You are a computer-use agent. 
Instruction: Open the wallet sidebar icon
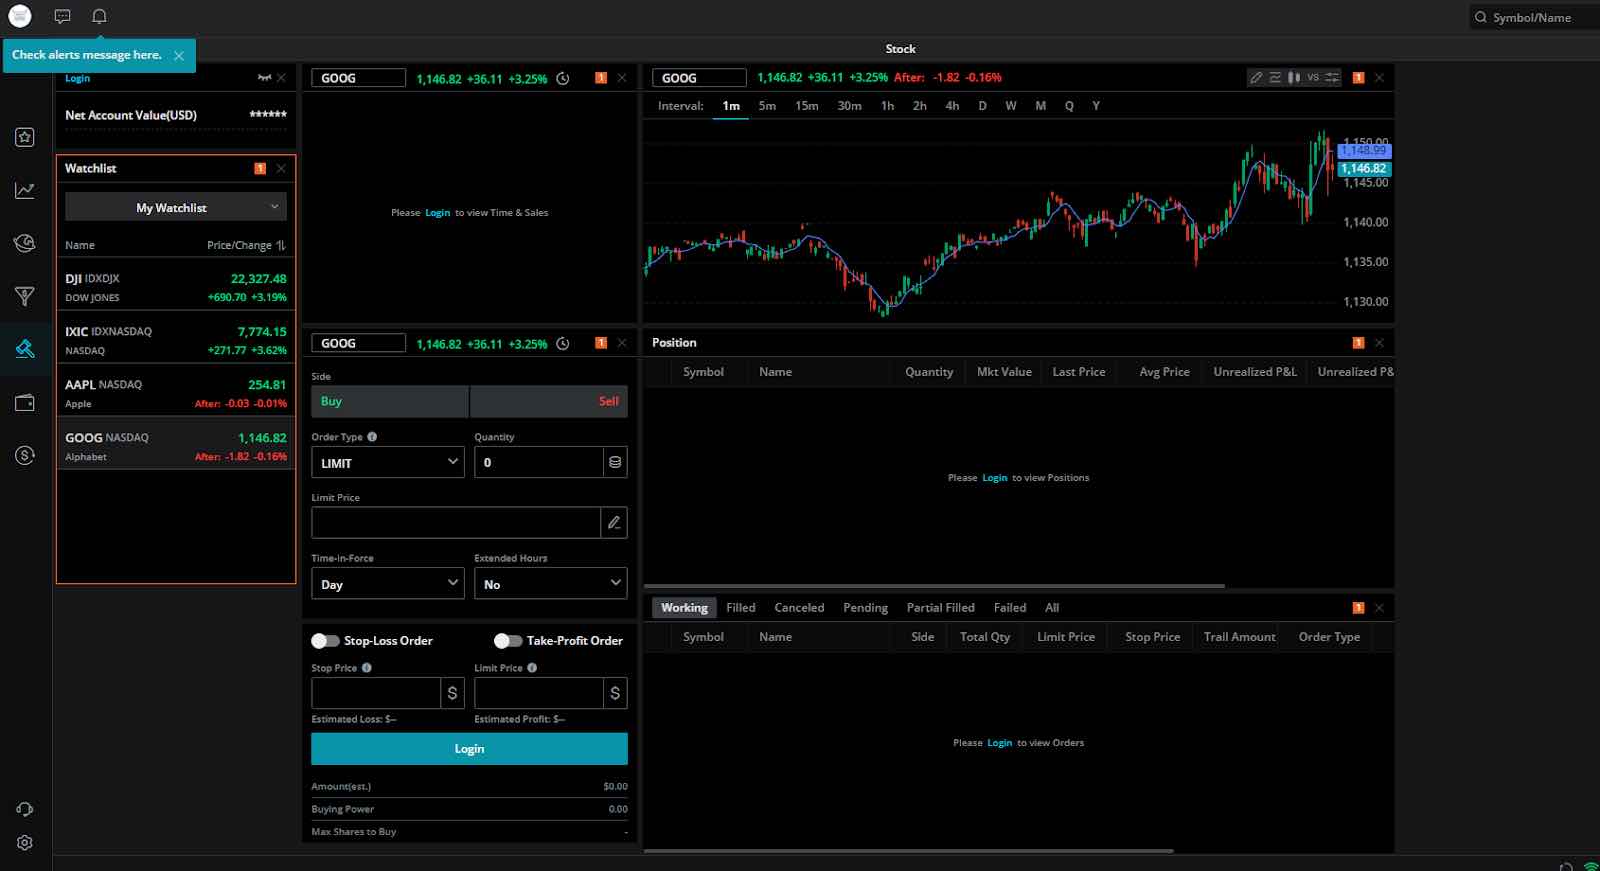(25, 402)
